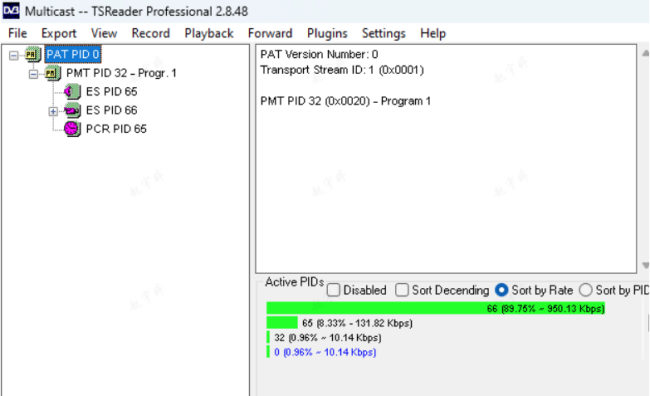
Task: Click the PID 65 bandwidth bar
Action: click(x=282, y=323)
